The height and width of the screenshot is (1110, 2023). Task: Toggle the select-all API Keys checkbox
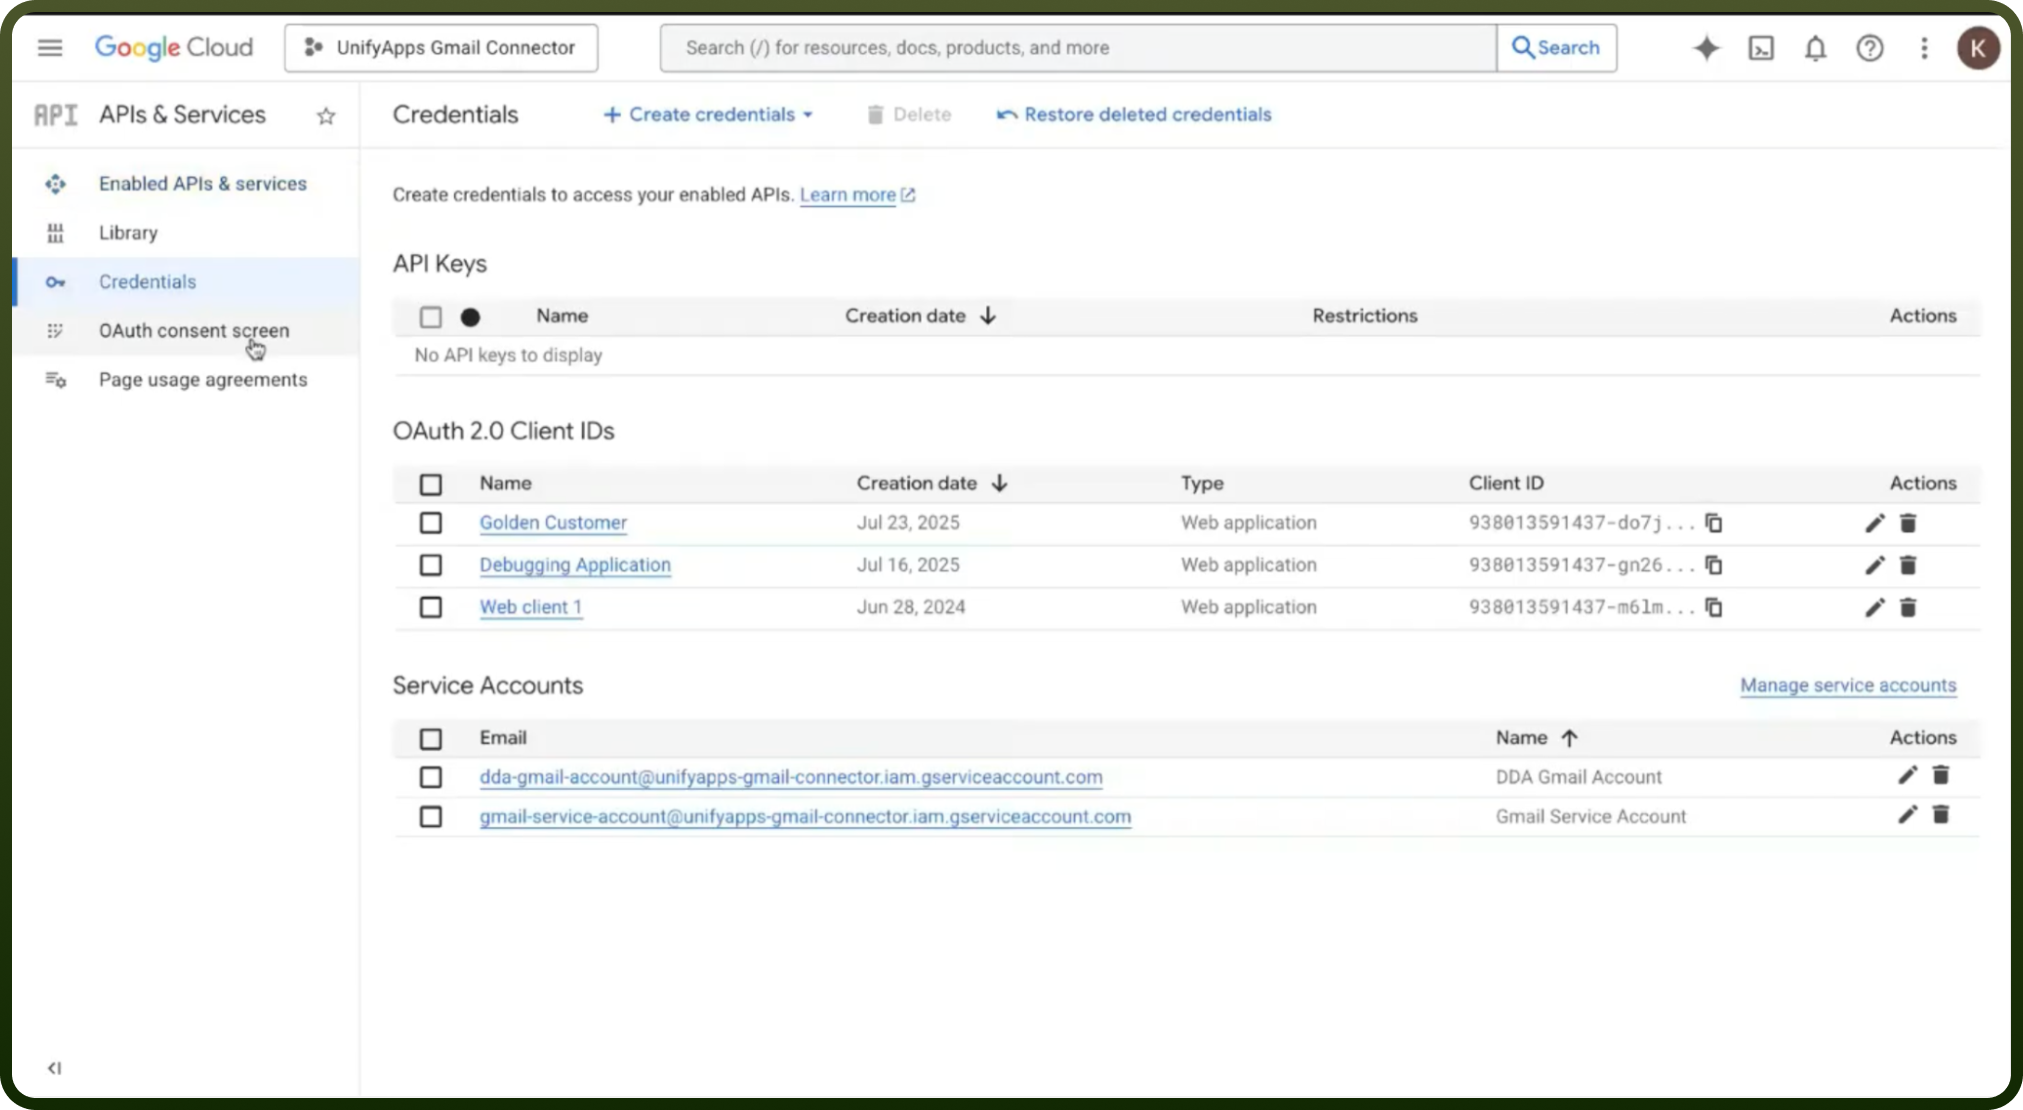431,317
